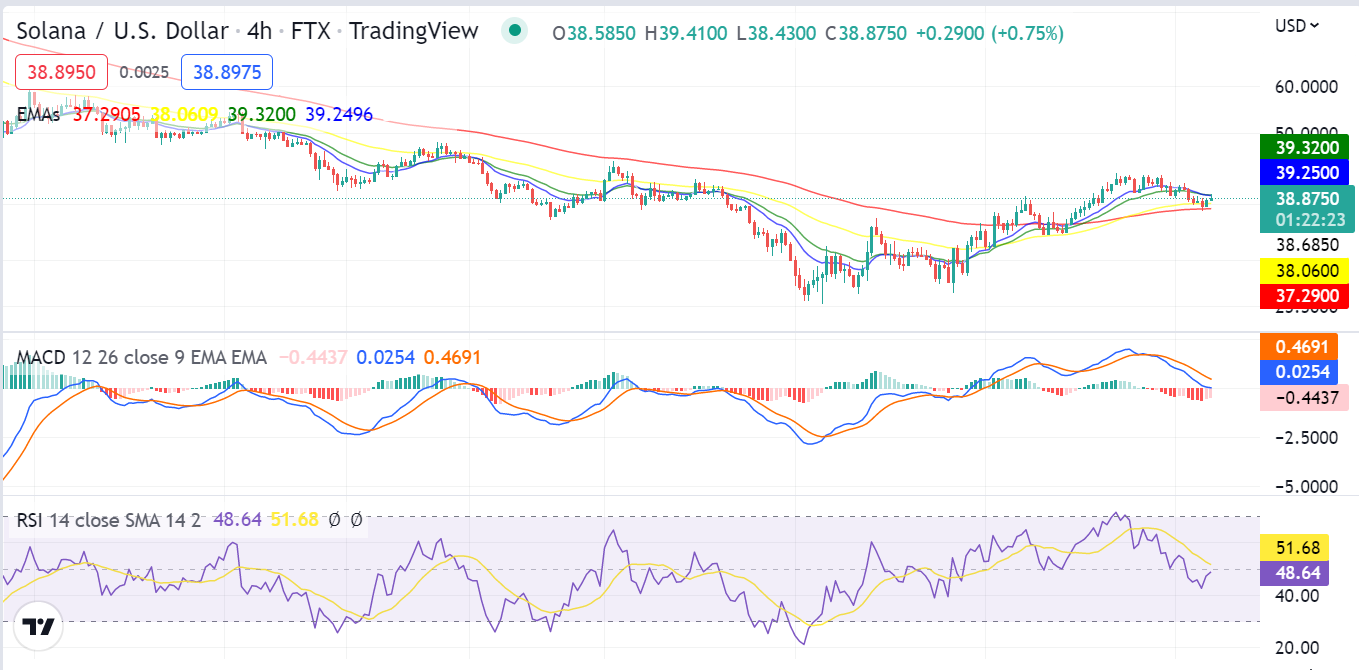Image resolution: width=1359 pixels, height=670 pixels.
Task: Click the 40.00 RSI scale label
Action: [x=1296, y=596]
